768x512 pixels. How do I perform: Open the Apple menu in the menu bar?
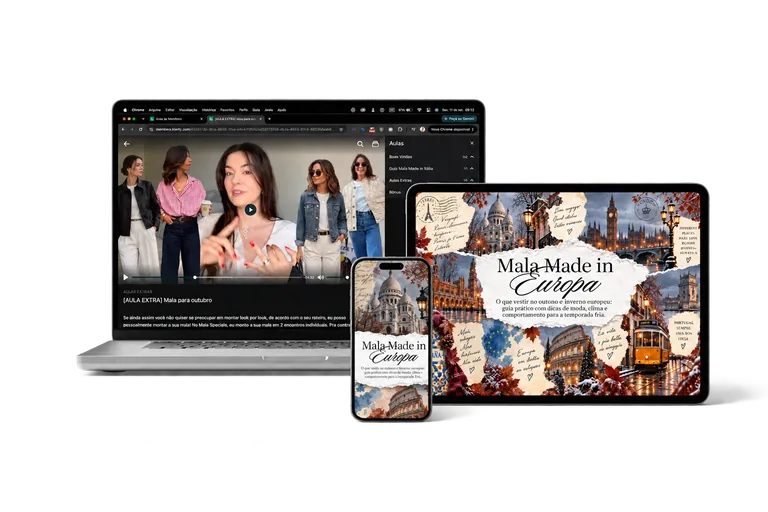point(125,110)
